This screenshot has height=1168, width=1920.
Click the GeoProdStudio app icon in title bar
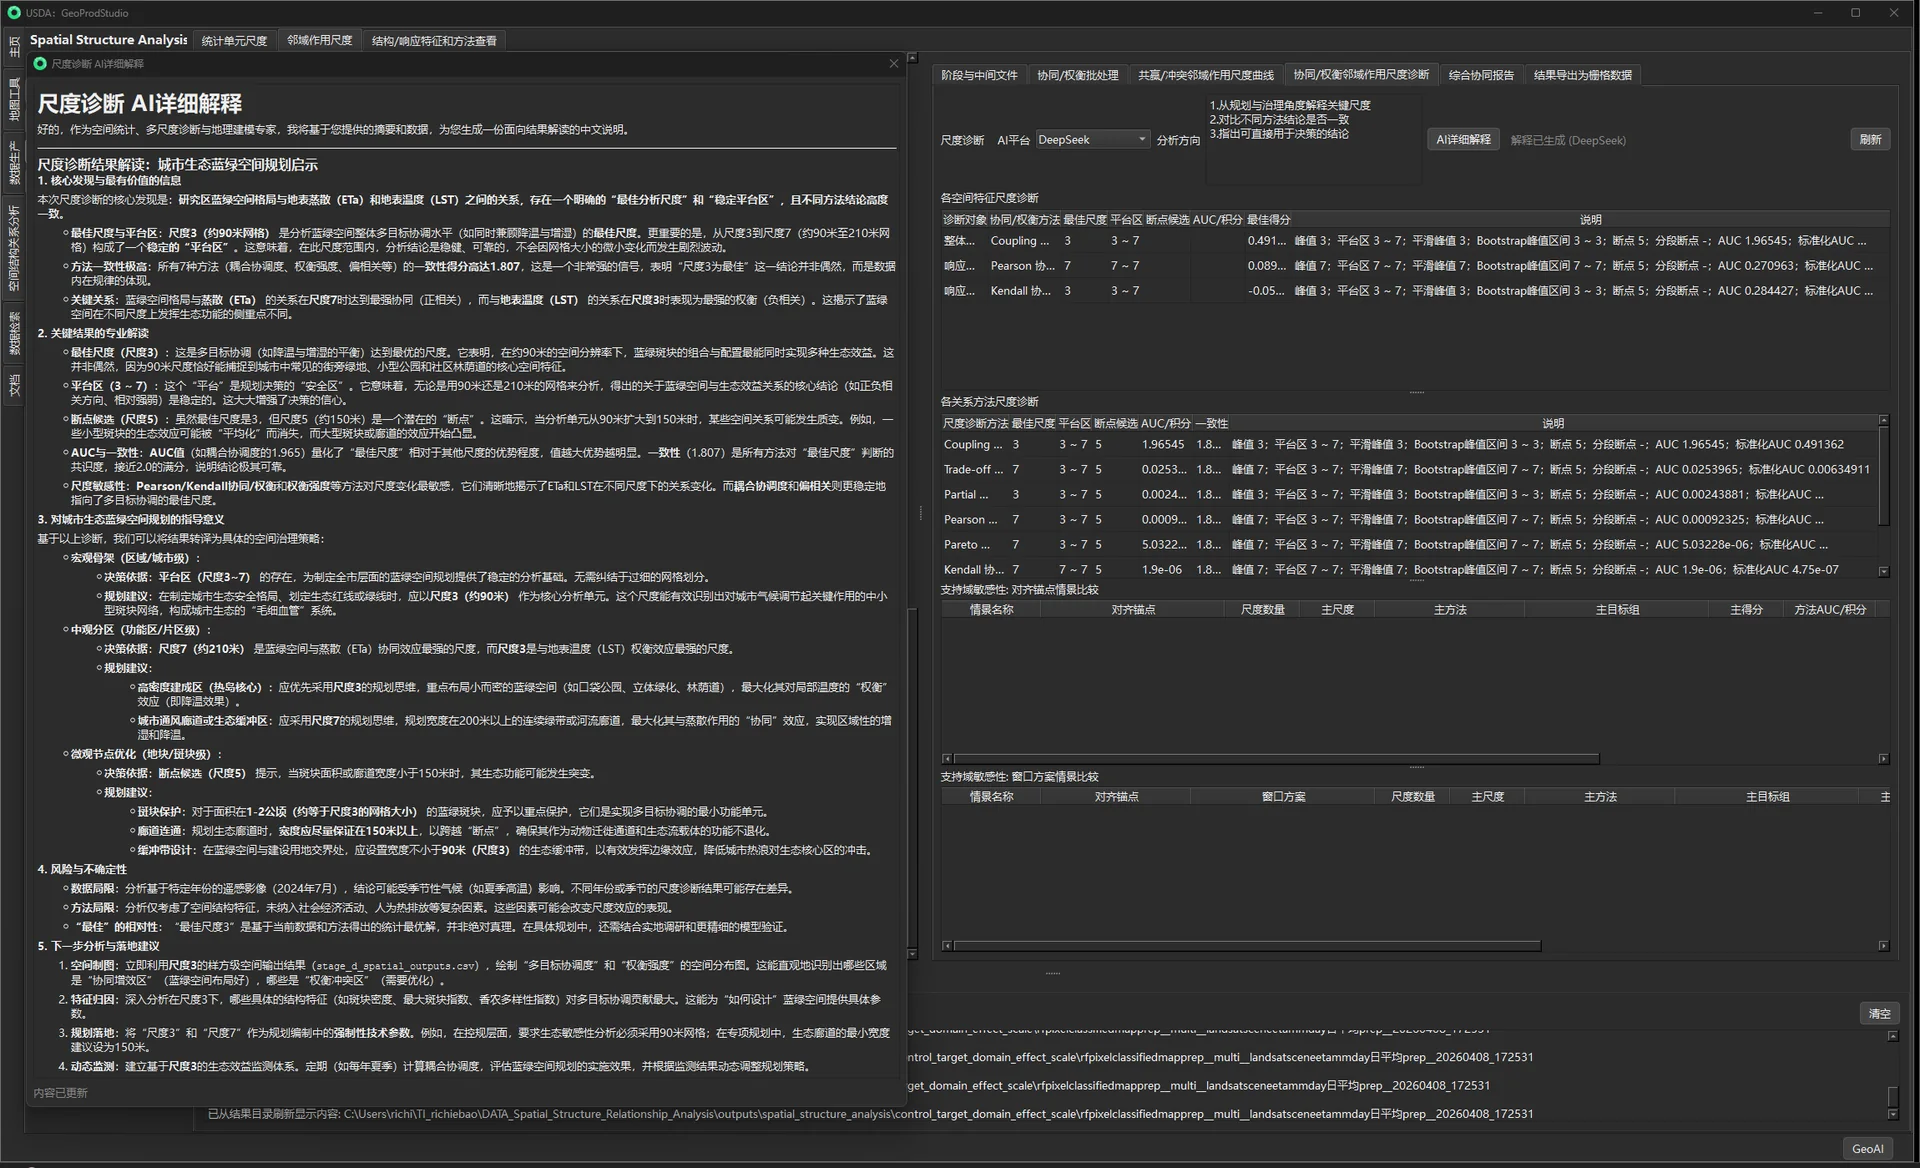point(14,13)
